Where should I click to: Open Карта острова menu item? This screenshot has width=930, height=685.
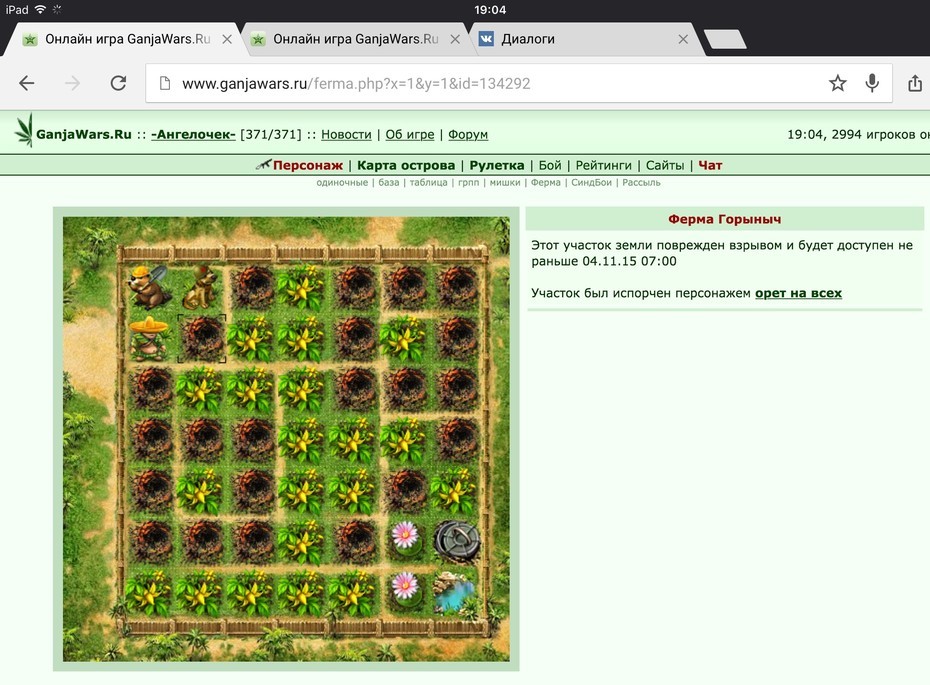click(x=406, y=165)
